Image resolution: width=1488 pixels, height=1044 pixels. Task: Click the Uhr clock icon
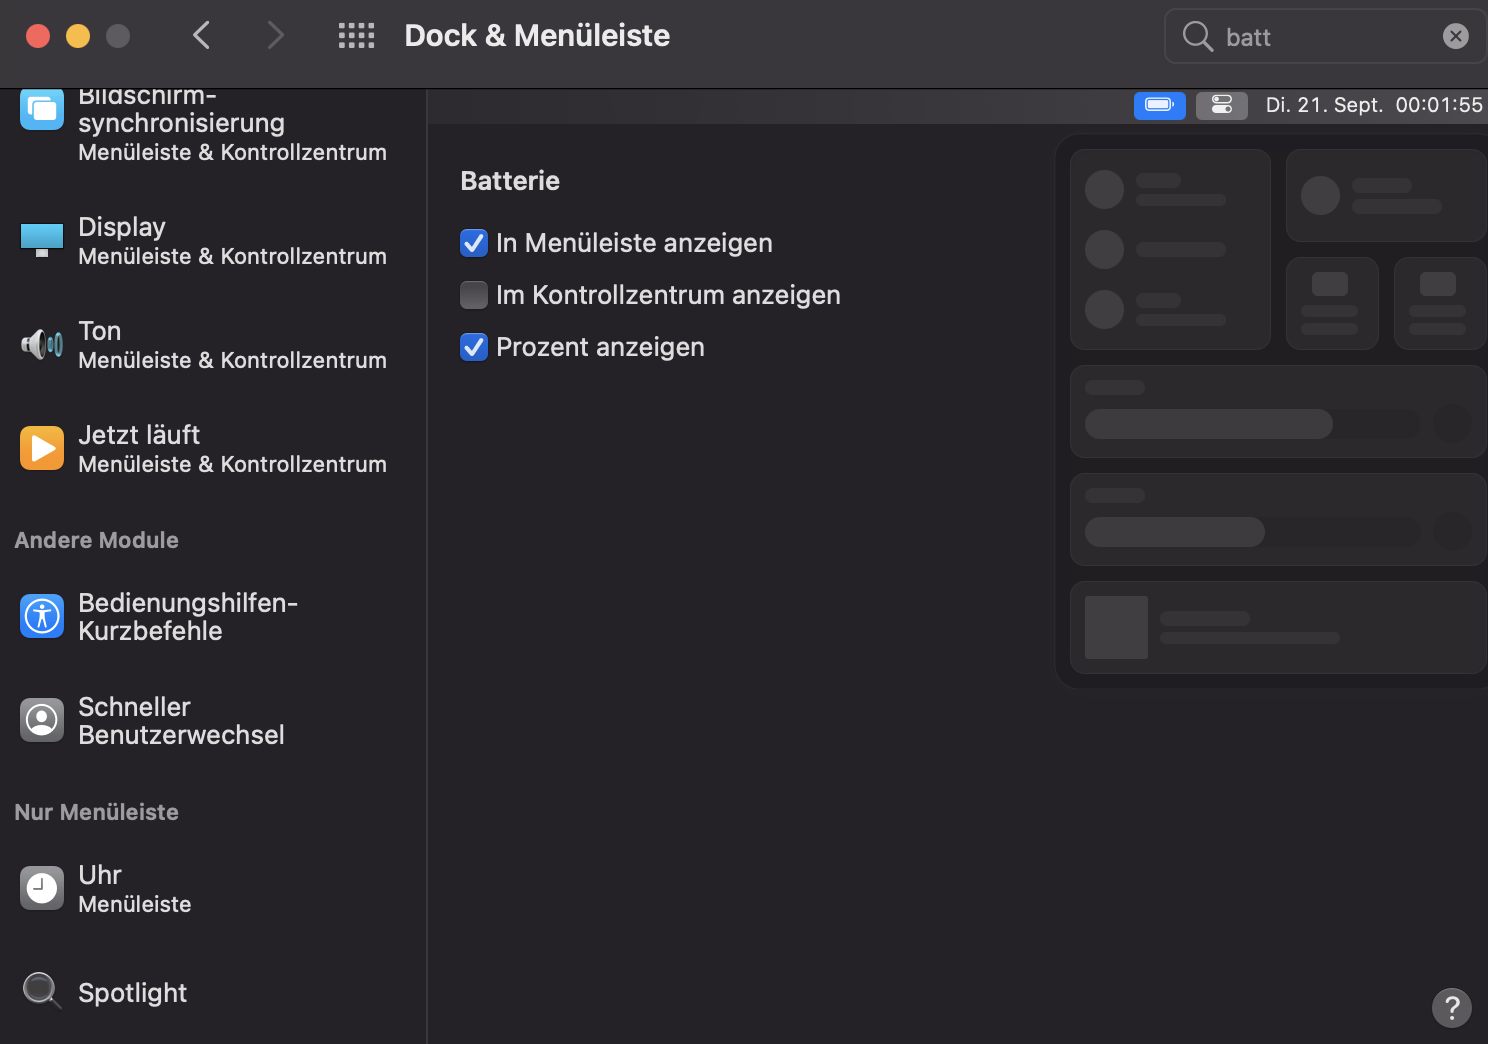(x=42, y=888)
